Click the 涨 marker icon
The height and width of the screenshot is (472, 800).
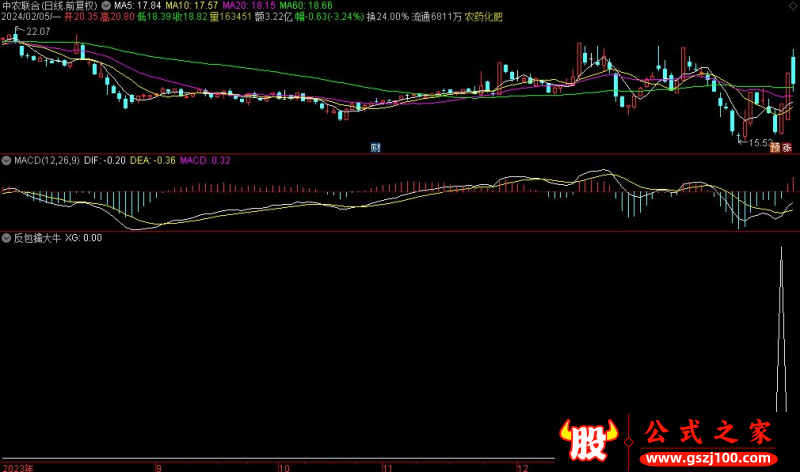tap(787, 147)
